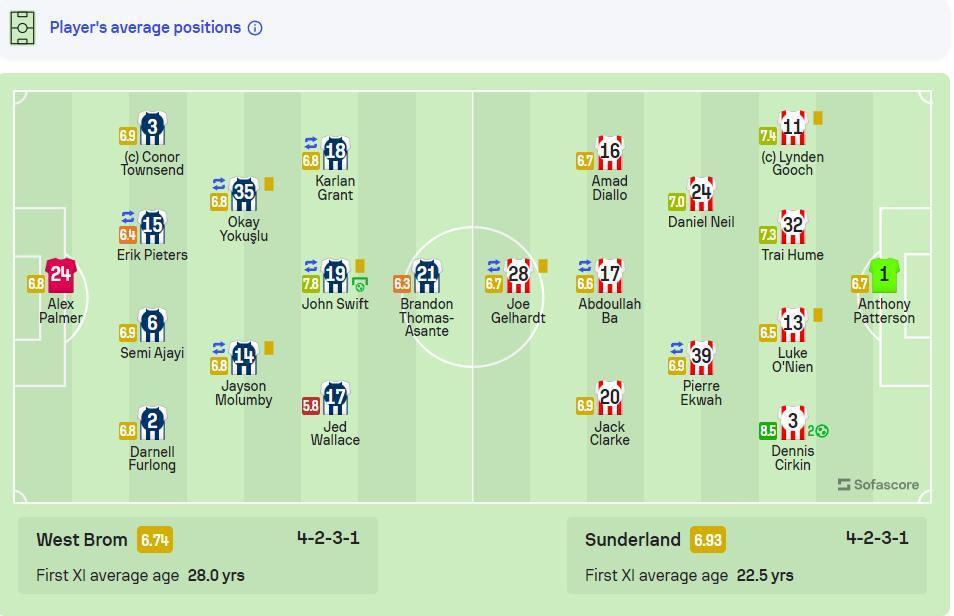Click the goal icon next to John Swift
Screen dimensions: 954x616
[x=360, y=284]
